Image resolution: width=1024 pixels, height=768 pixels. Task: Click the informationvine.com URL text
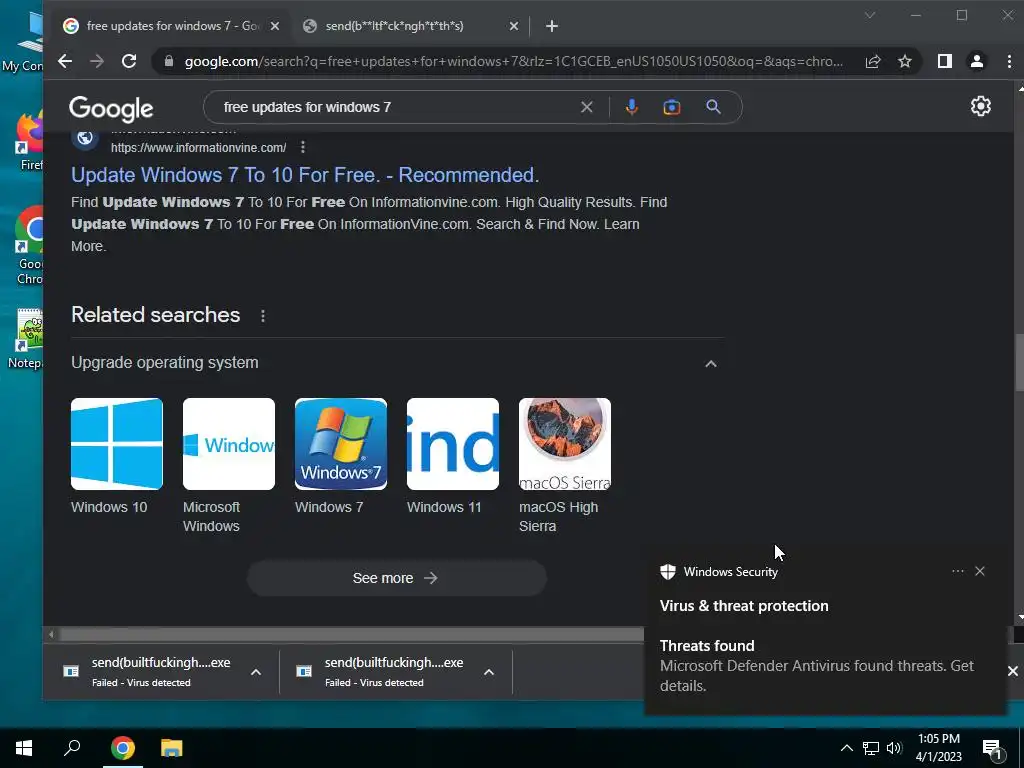point(199,148)
